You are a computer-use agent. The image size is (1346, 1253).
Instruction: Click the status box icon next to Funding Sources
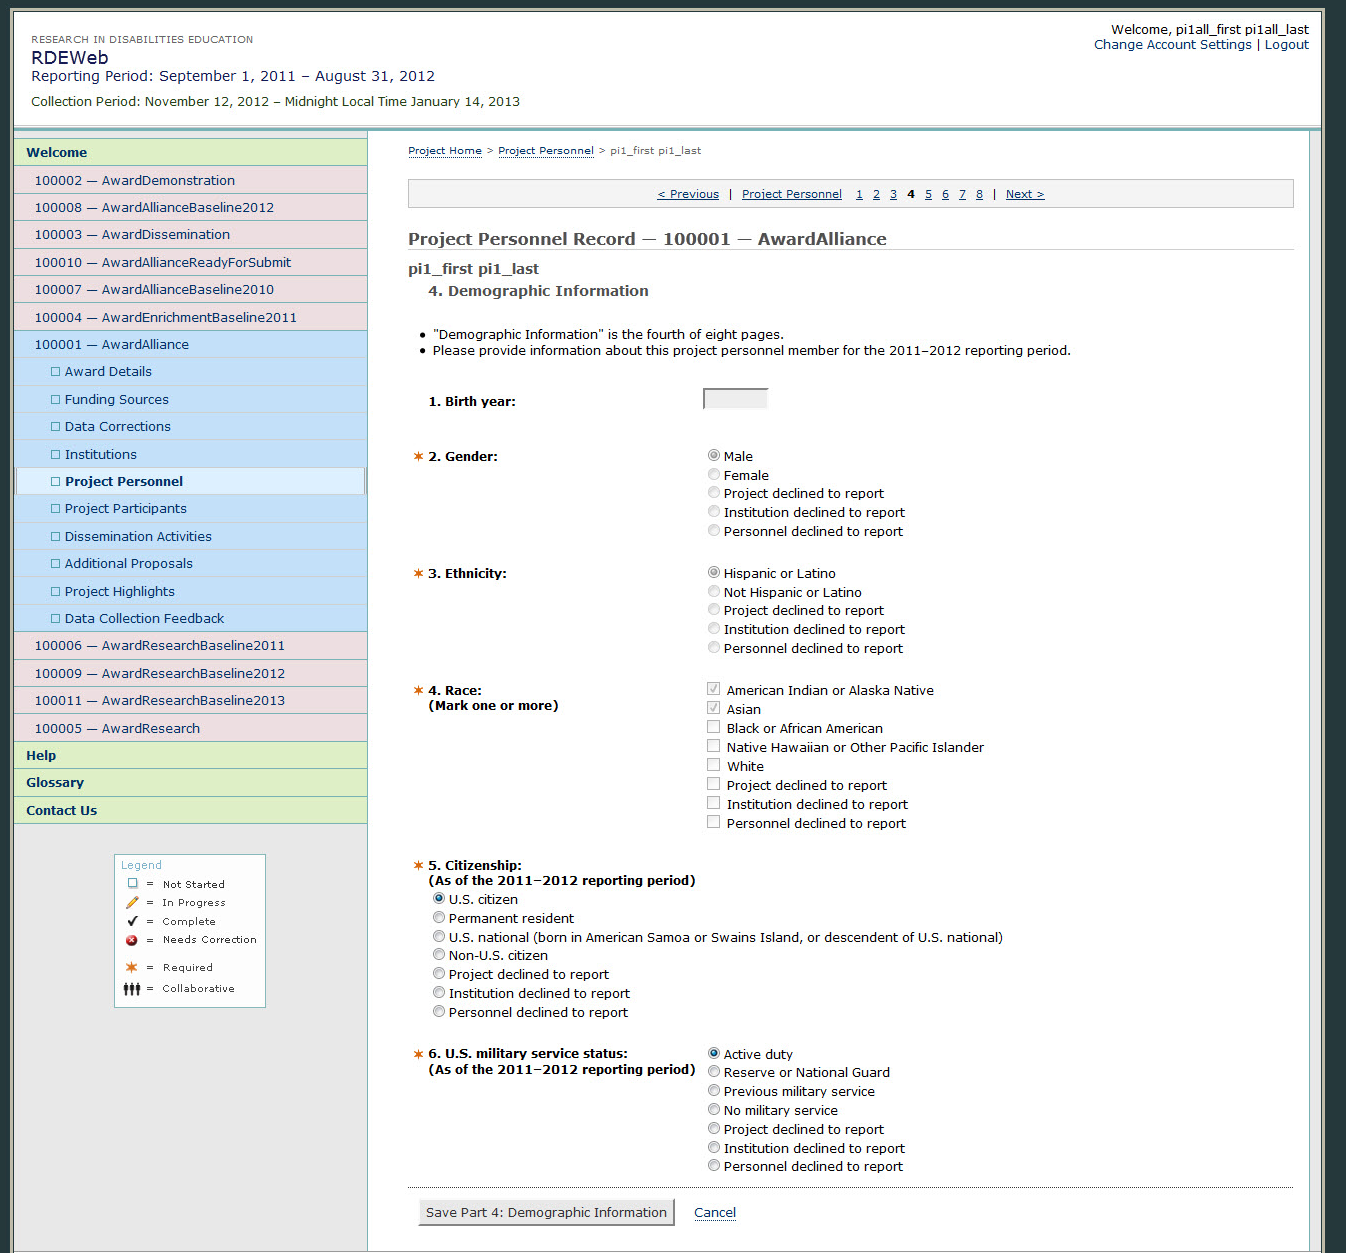pyautogui.click(x=56, y=400)
